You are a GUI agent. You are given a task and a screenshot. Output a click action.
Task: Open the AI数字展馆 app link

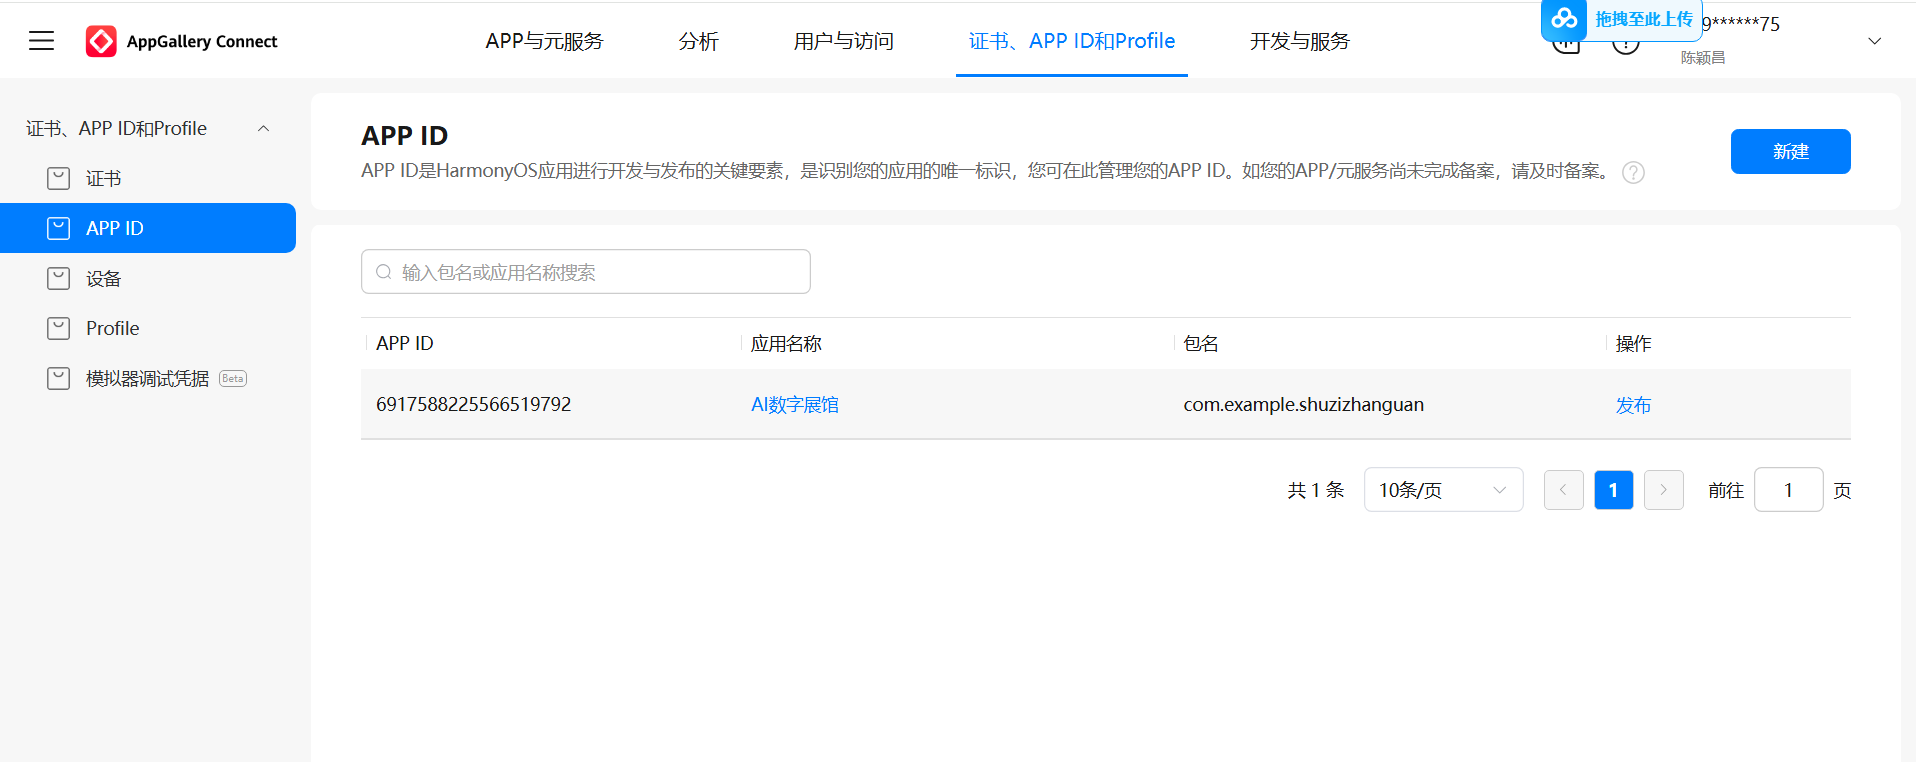point(794,404)
